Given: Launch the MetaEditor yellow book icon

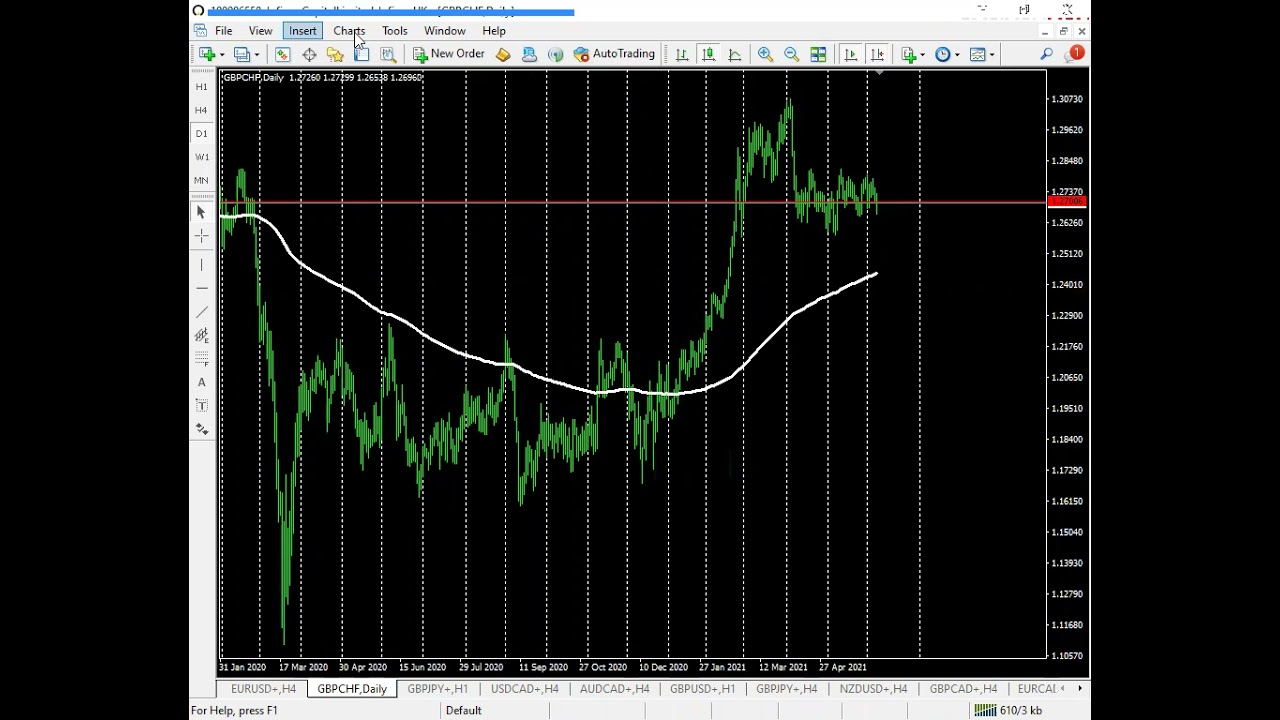Looking at the screenshot, I should (x=503, y=54).
